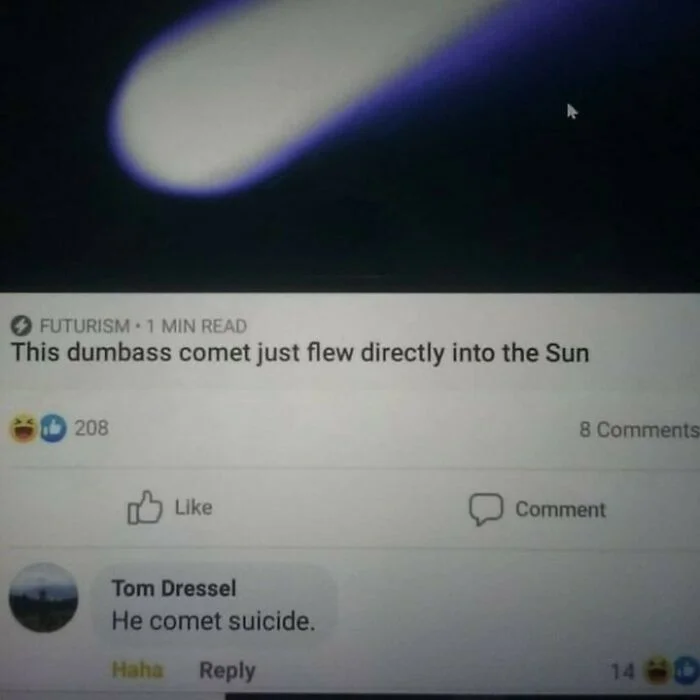Reply to Tom Dressel's comment
Viewport: 700px width, 700px height.
pyautogui.click(x=227, y=670)
